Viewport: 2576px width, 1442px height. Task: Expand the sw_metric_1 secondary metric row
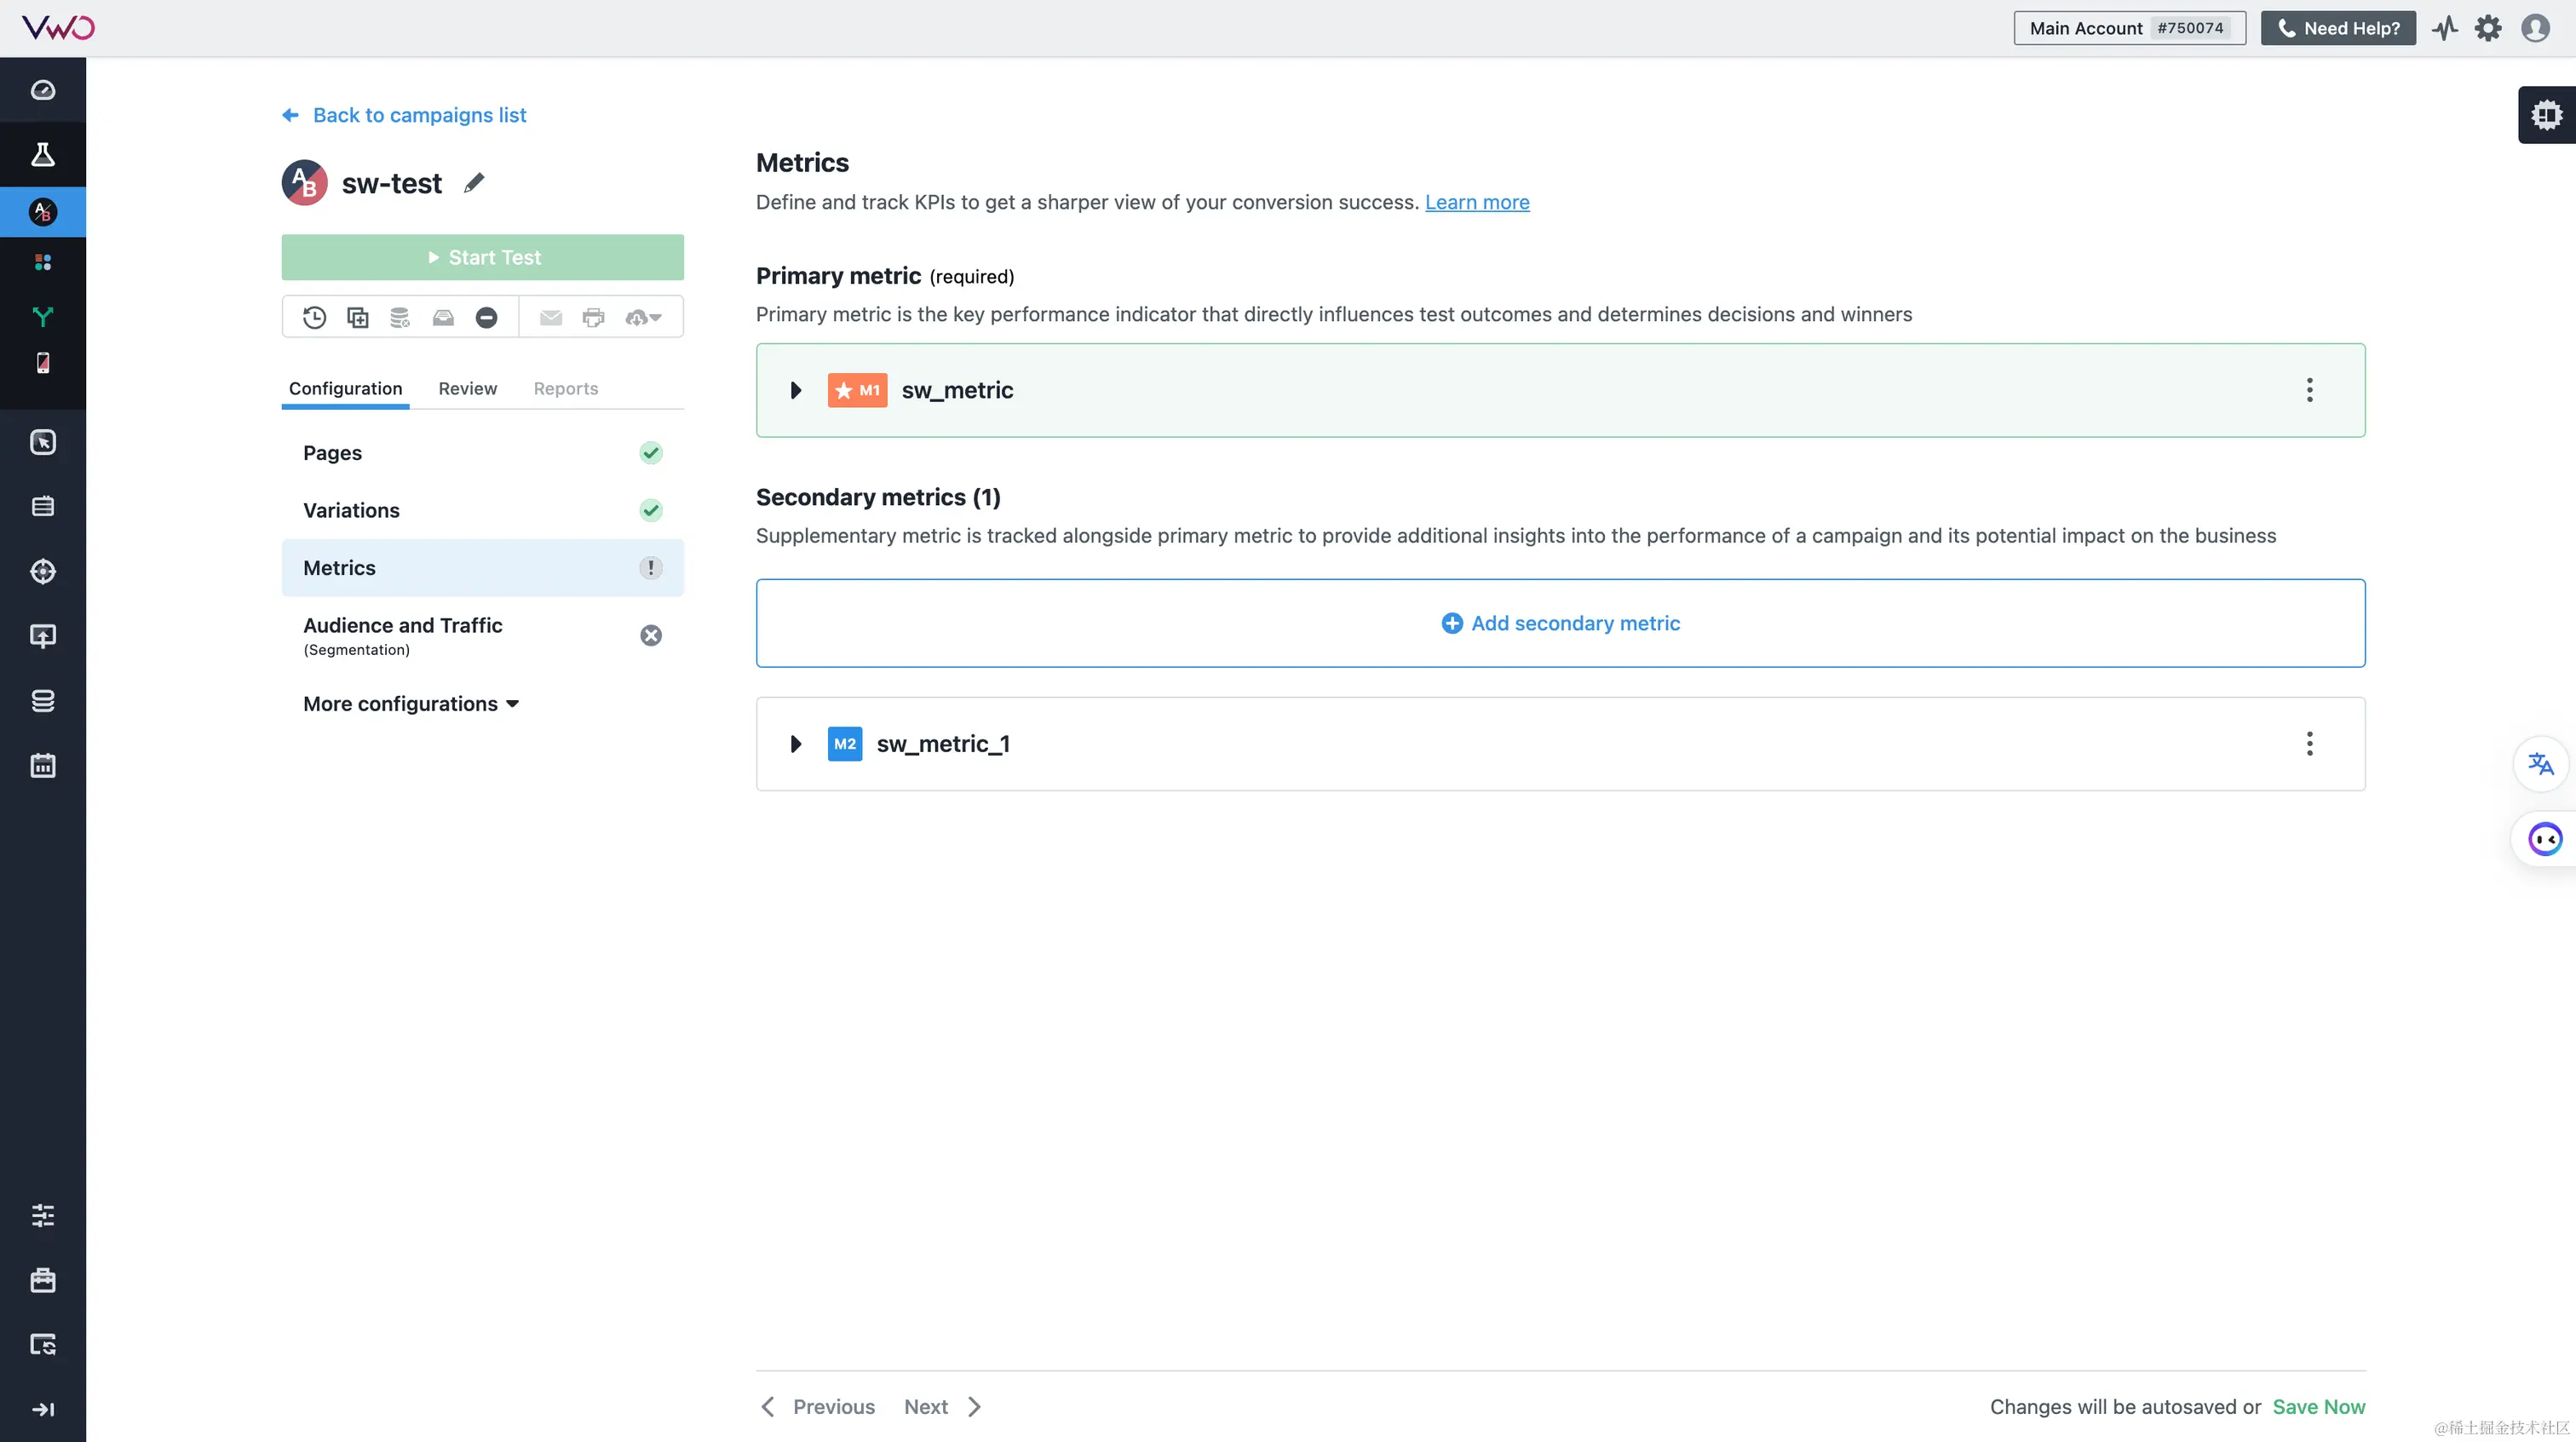[796, 744]
